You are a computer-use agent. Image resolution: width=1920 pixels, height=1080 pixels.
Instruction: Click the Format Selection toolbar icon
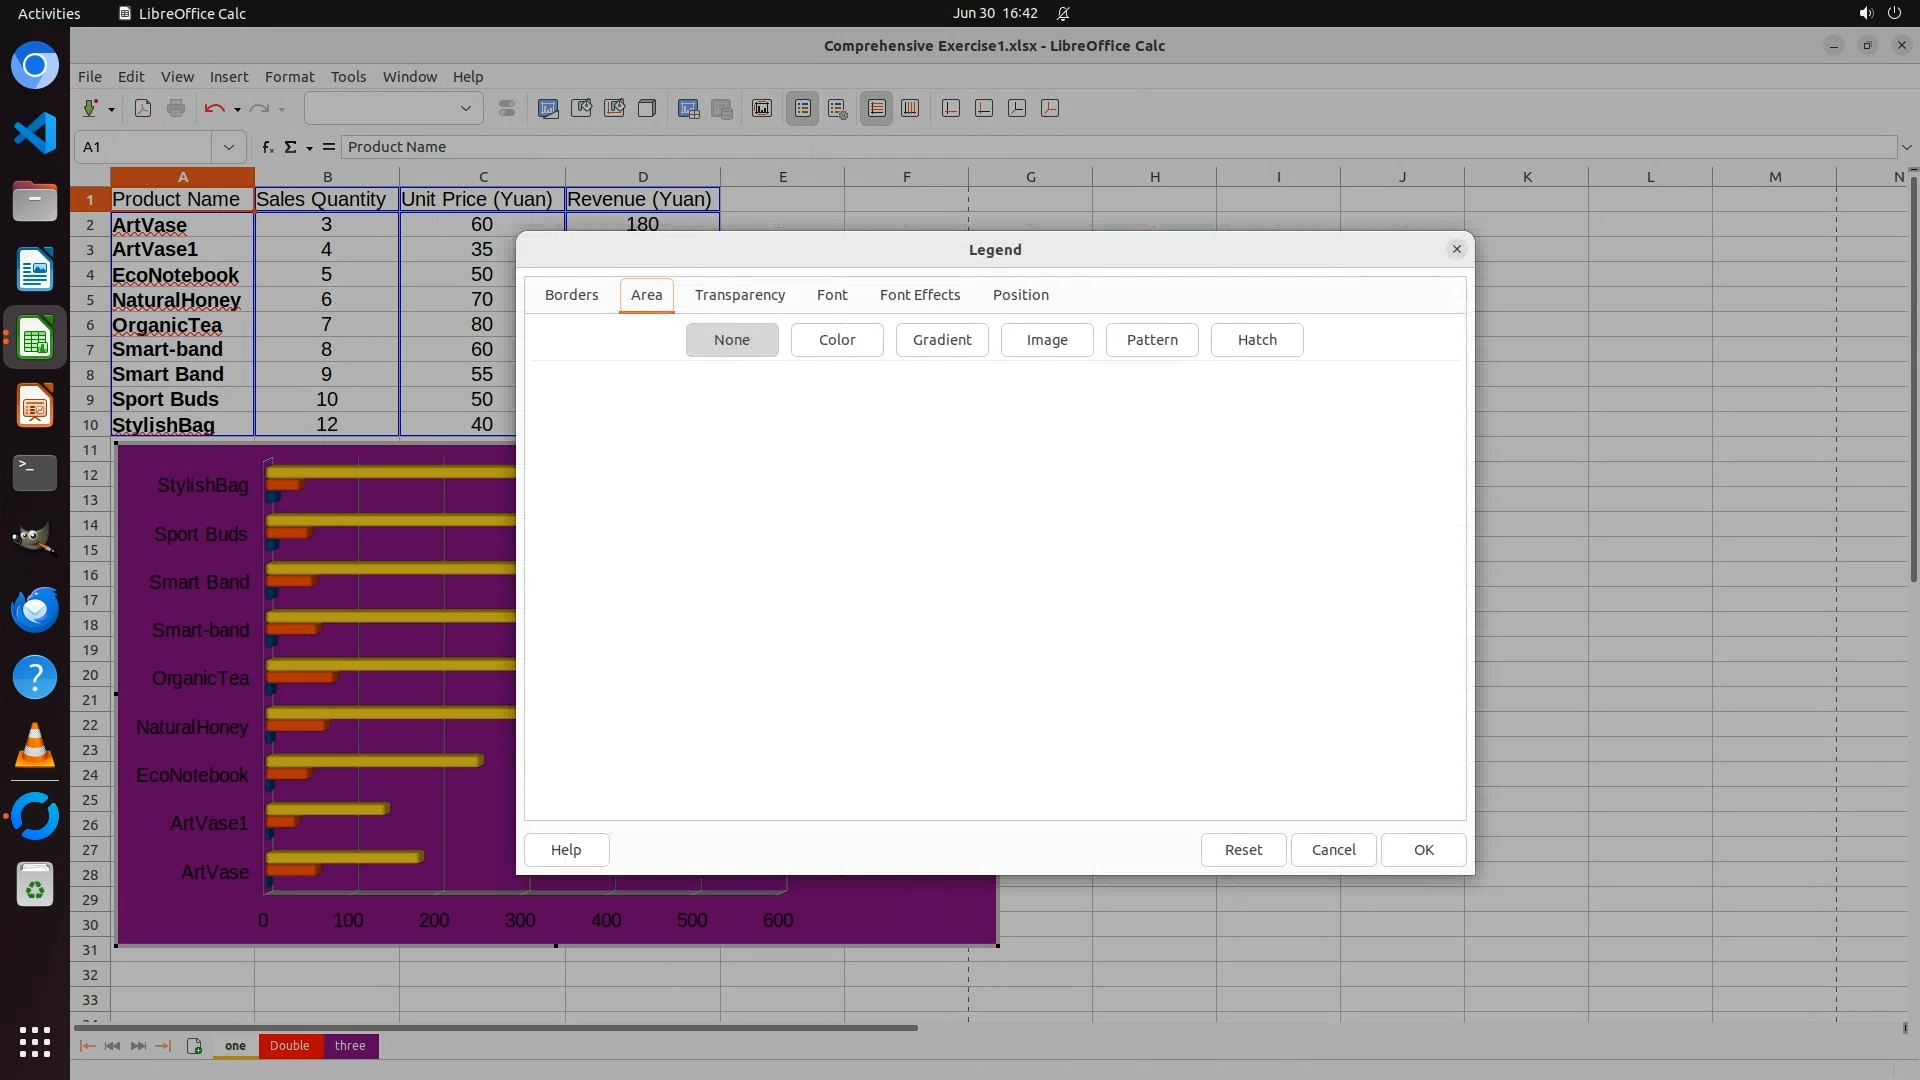507,109
